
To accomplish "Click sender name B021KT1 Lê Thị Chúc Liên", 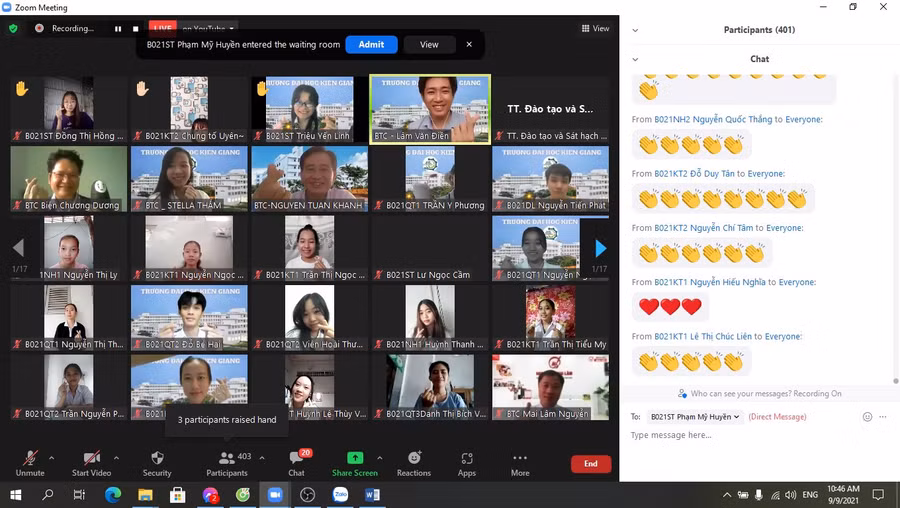I will coord(703,336).
